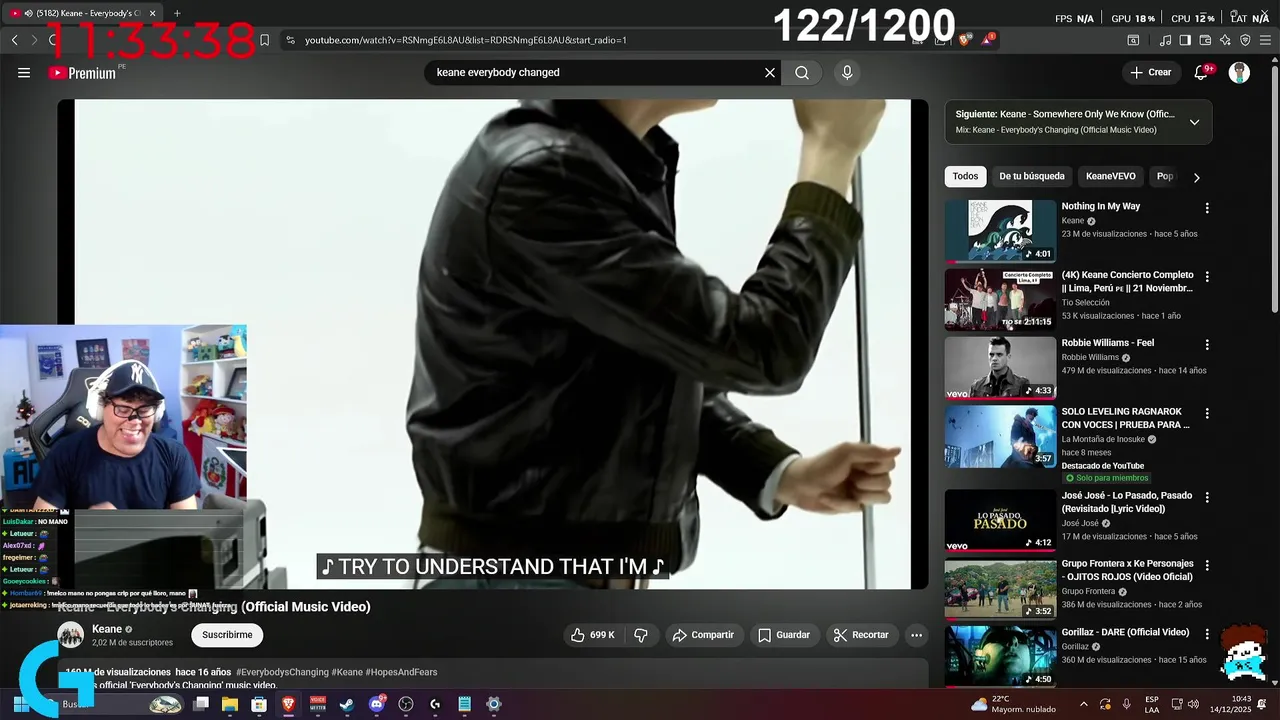Save video with Guardar button
Image resolution: width=1280 pixels, height=720 pixels.
[784, 635]
